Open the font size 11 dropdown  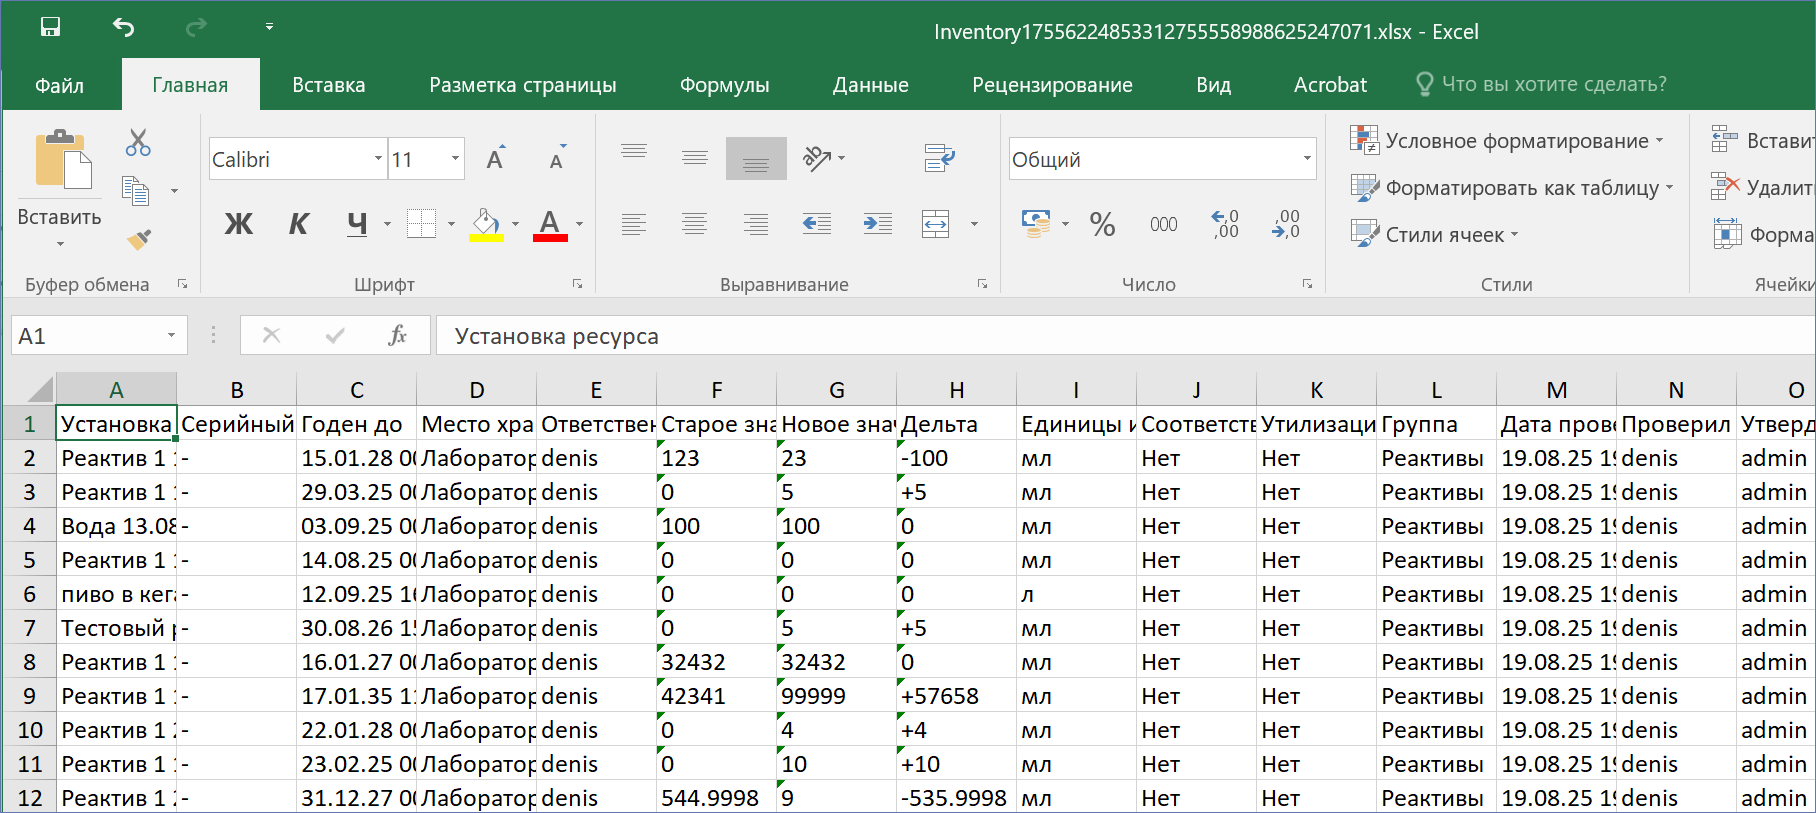pyautogui.click(x=455, y=158)
